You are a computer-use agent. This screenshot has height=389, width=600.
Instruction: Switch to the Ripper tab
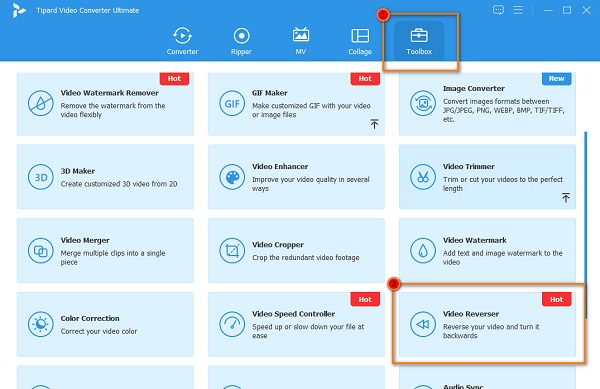click(241, 41)
